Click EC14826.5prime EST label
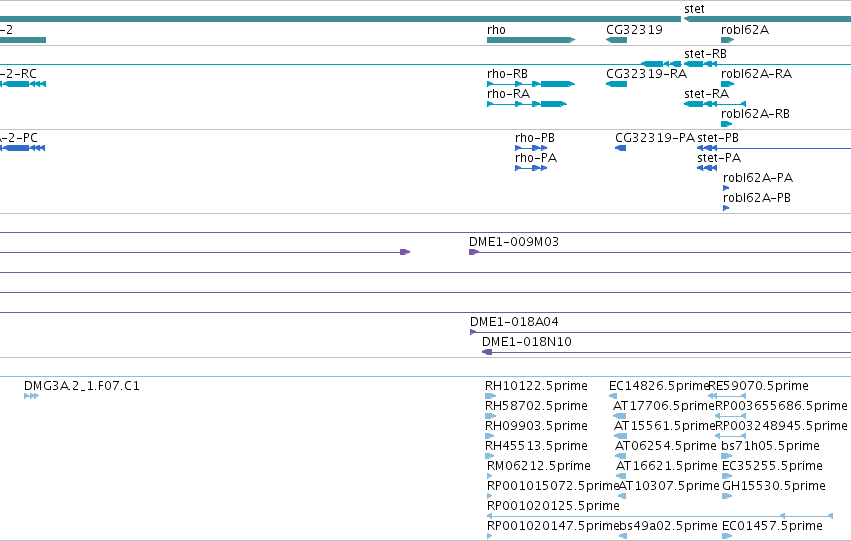Image resolution: width=851 pixels, height=541 pixels. coord(659,386)
